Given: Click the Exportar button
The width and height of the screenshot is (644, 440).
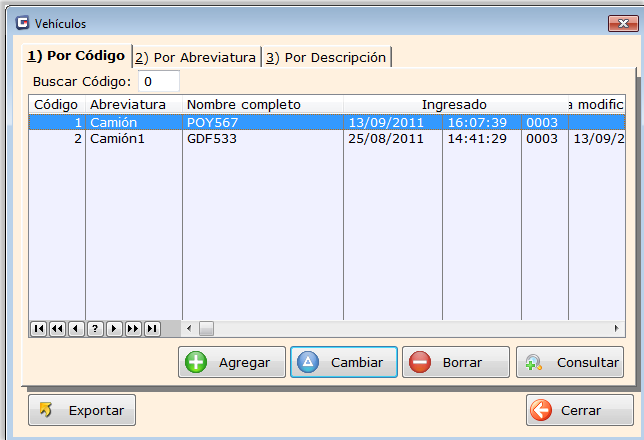Looking at the screenshot, I should [82, 410].
